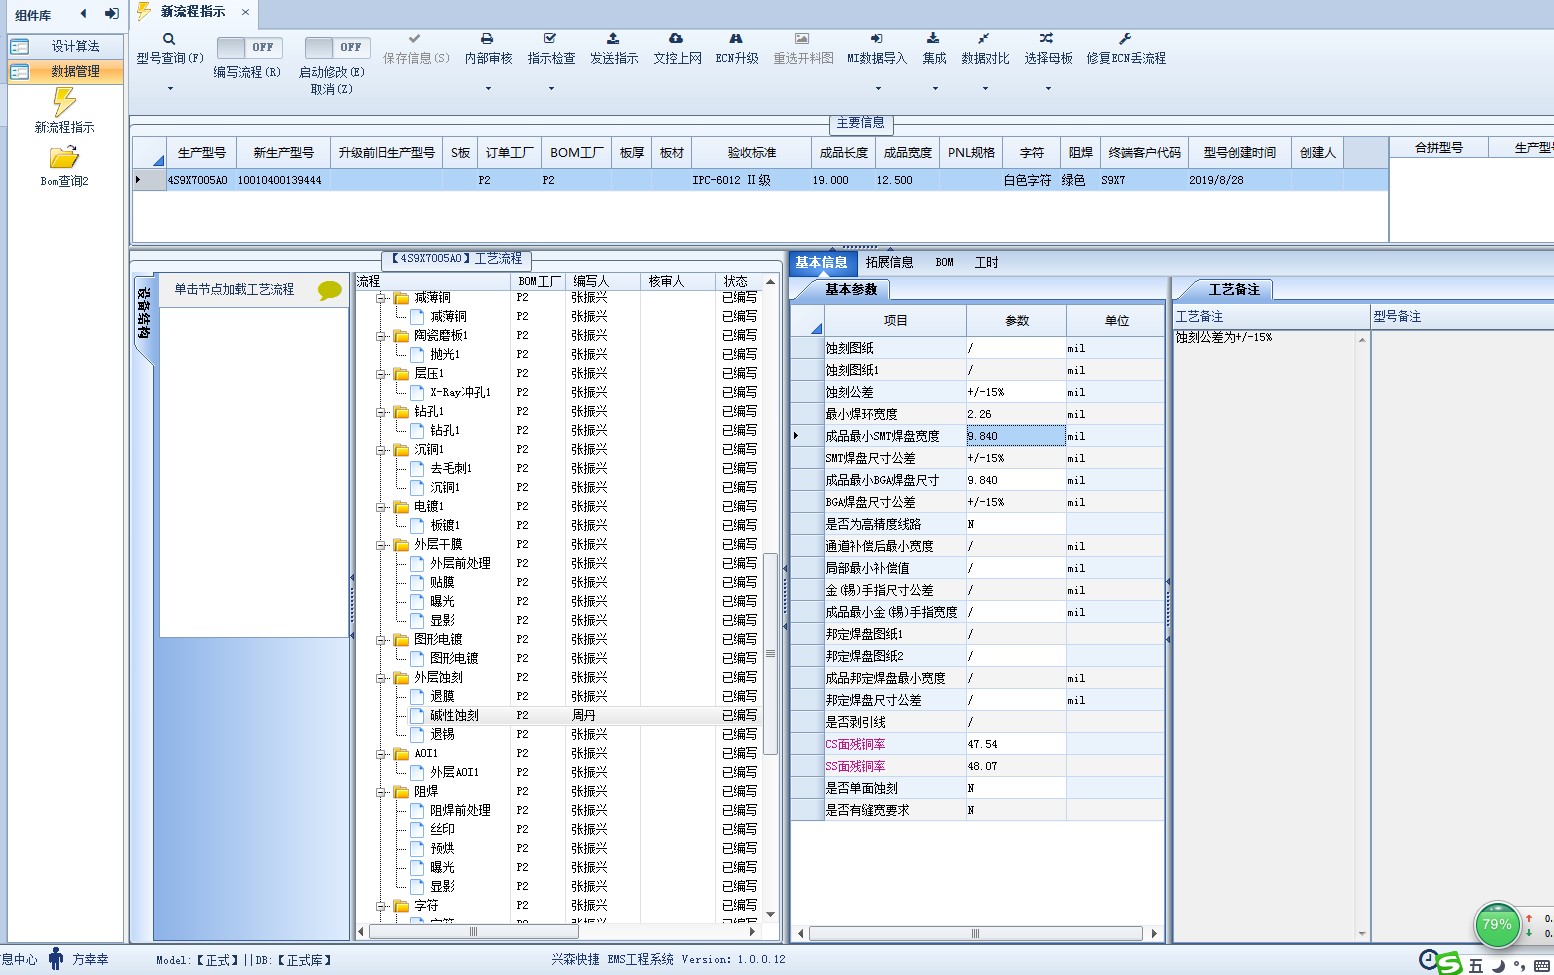This screenshot has height=975, width=1554.
Task: Click the 型号查询 search icon
Action: tap(169, 39)
